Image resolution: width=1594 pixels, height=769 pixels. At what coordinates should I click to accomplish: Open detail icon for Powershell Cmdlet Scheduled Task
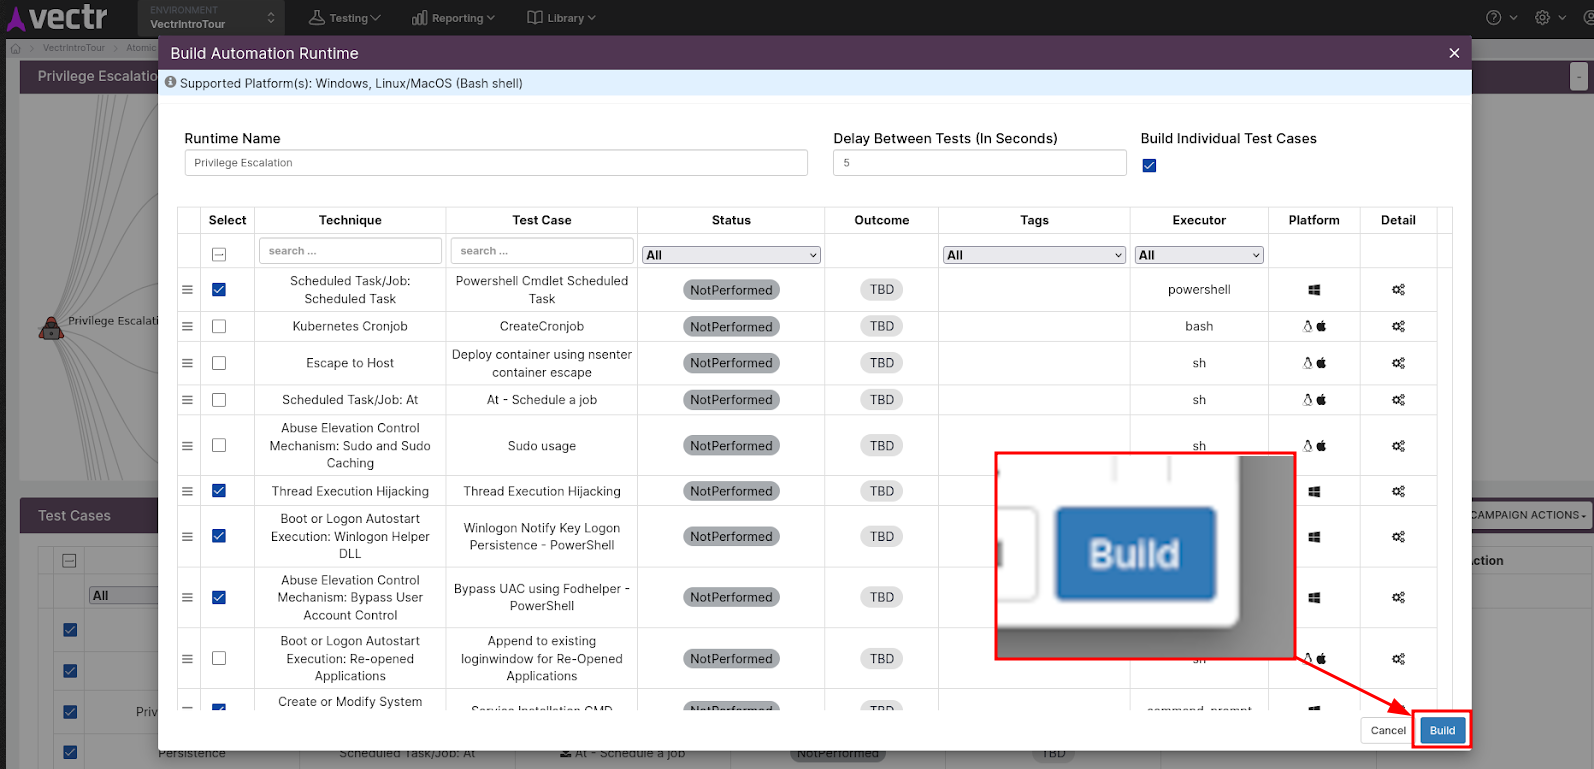point(1398,290)
